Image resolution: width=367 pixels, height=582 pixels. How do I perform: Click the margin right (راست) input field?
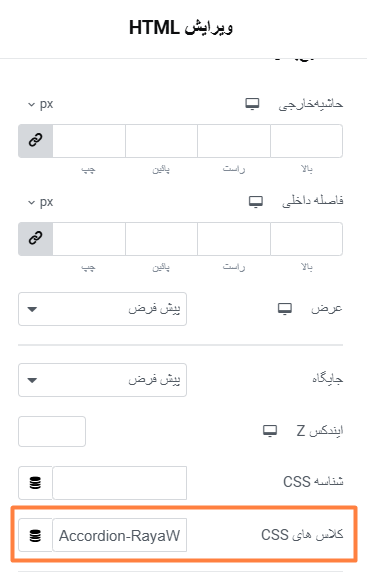(x=234, y=141)
